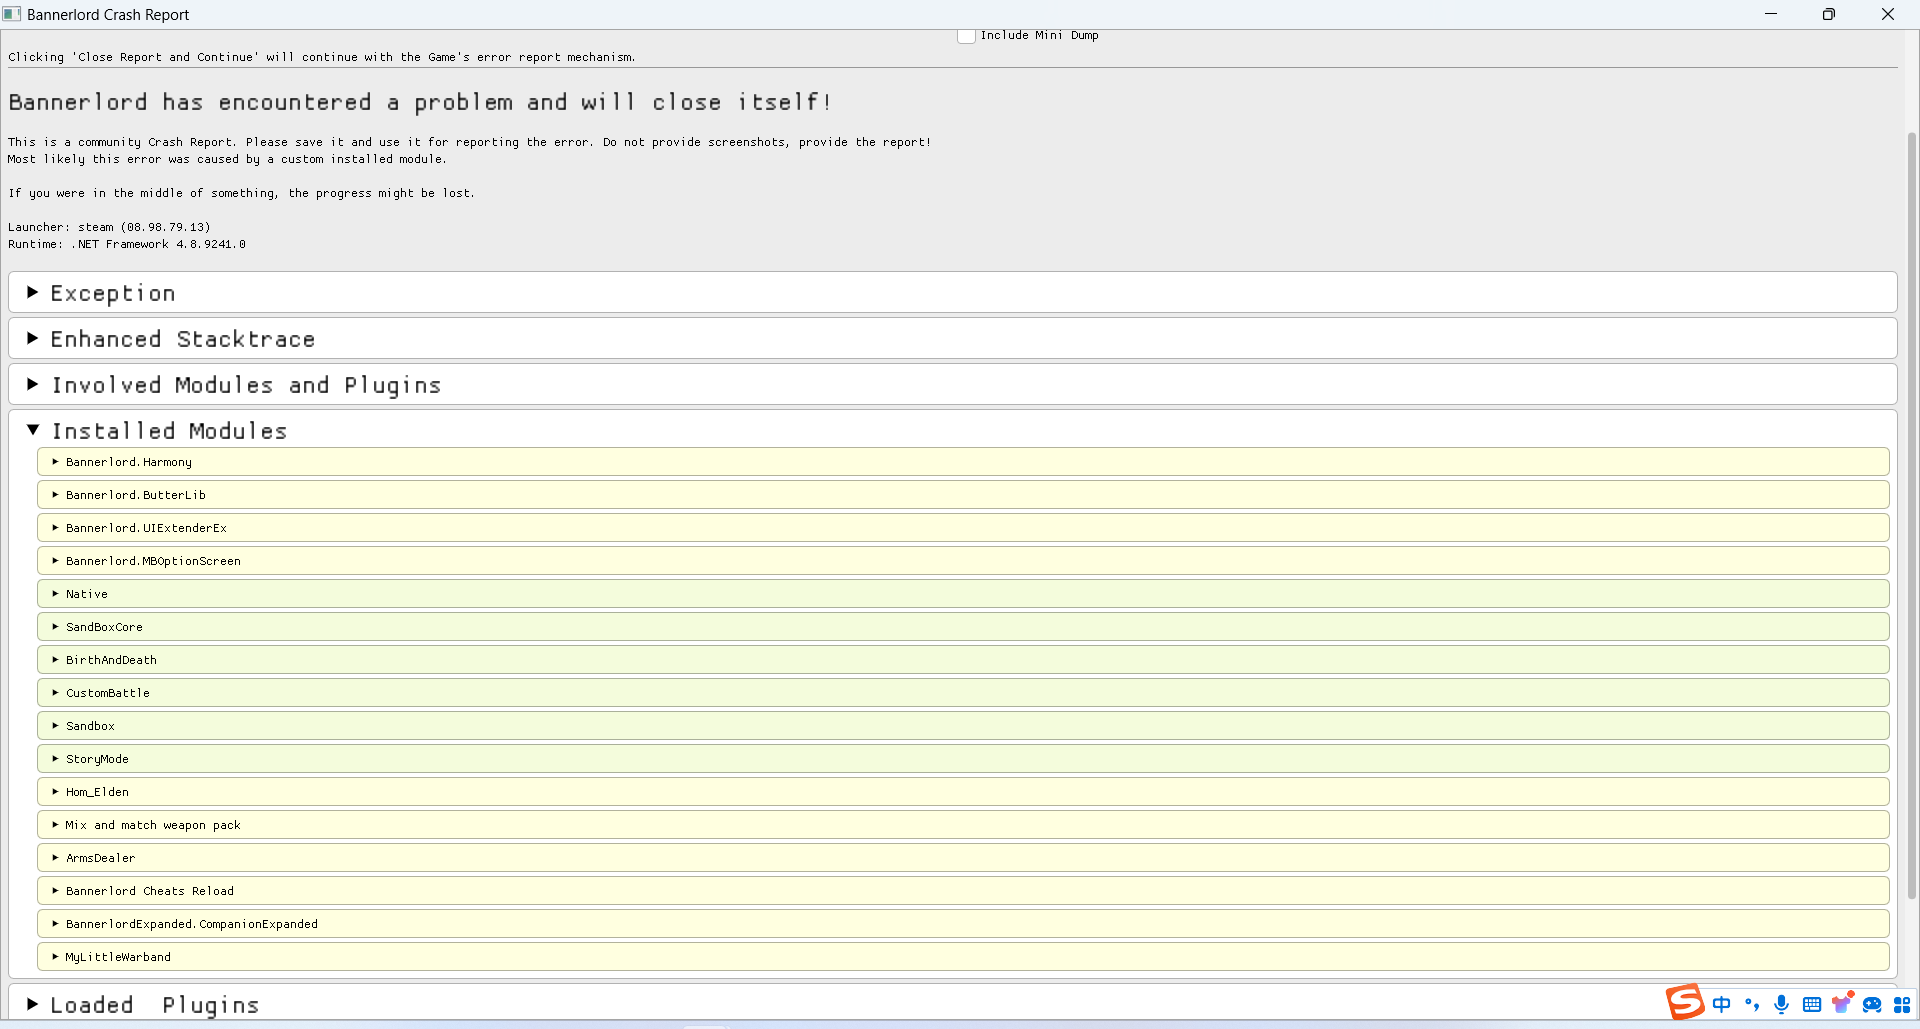Click the Bannerlord Crash Report window icon
The width and height of the screenshot is (1920, 1029).
[x=12, y=14]
